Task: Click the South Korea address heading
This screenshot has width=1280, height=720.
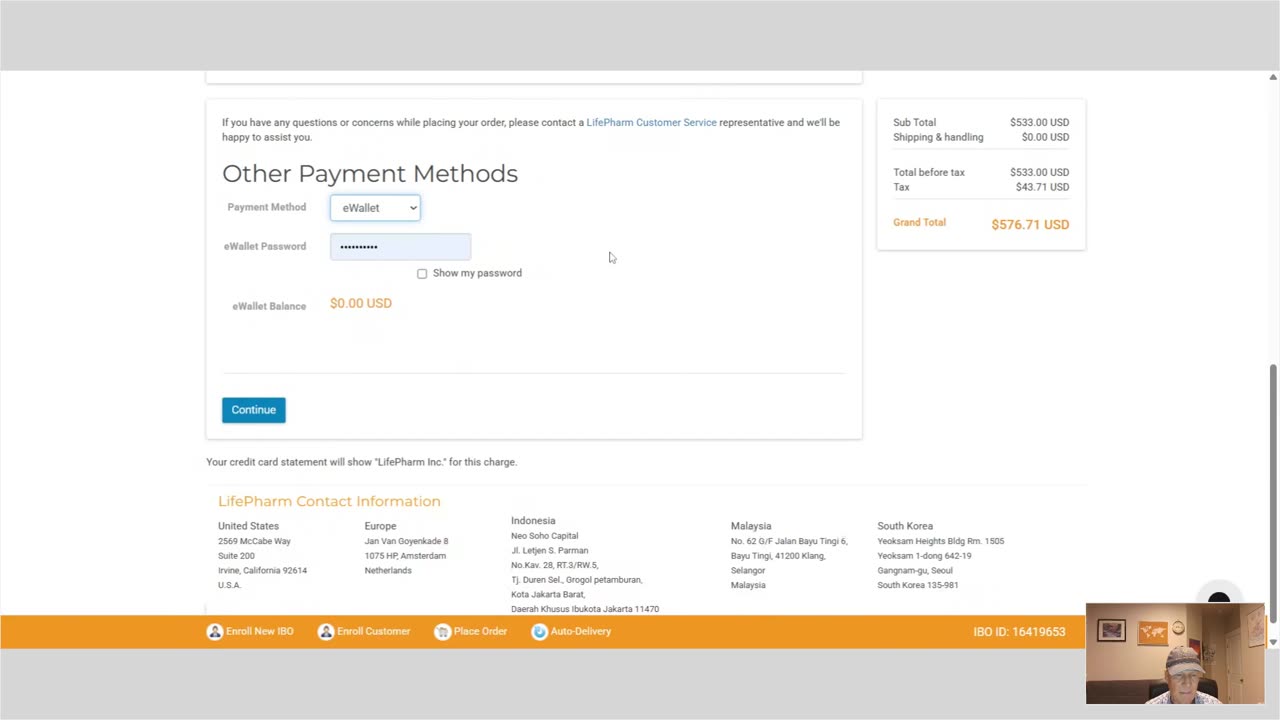Action: (905, 526)
